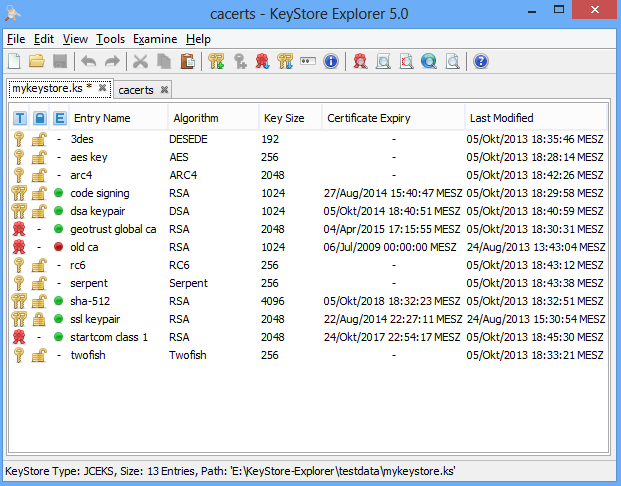Image resolution: width=621 pixels, height=486 pixels.
Task: Switch to the cacerts tab
Action: (x=136, y=90)
